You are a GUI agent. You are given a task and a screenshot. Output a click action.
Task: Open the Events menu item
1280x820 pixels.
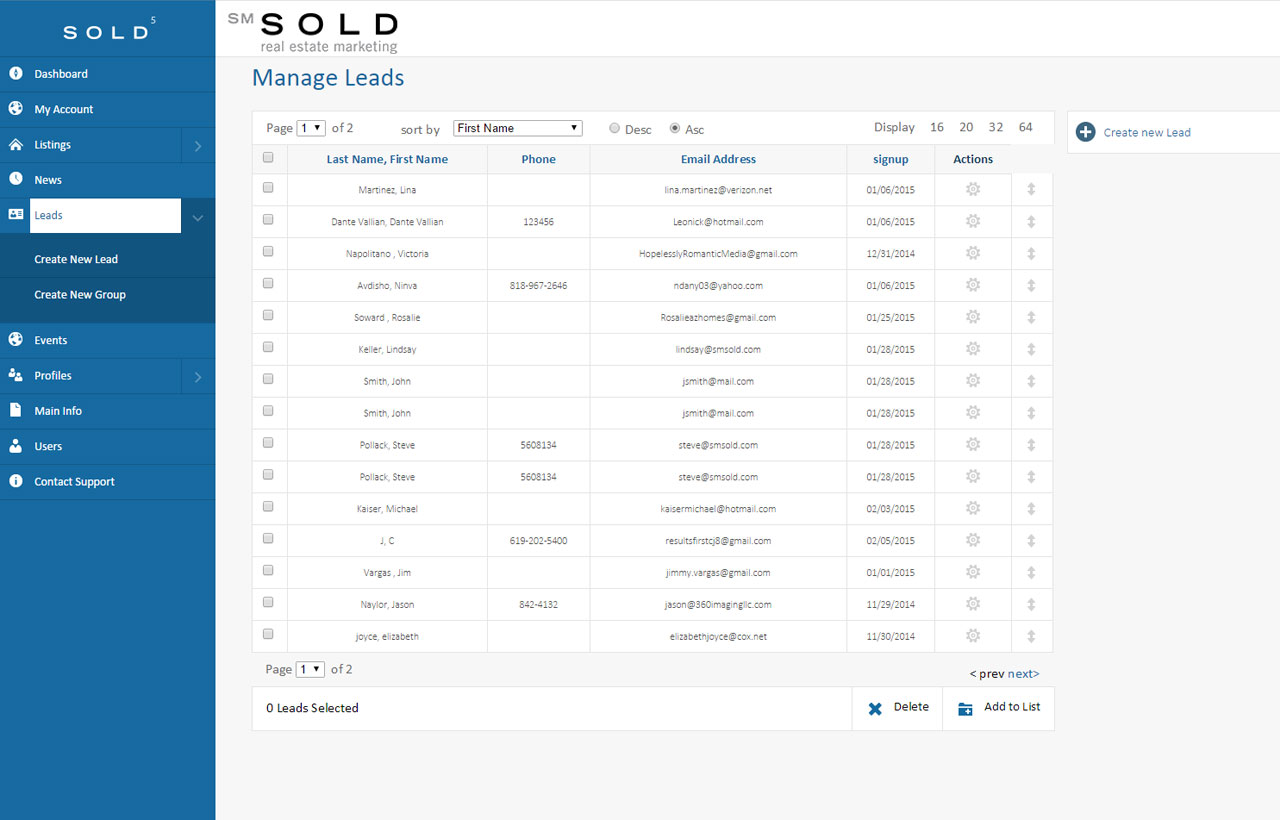[50, 340]
